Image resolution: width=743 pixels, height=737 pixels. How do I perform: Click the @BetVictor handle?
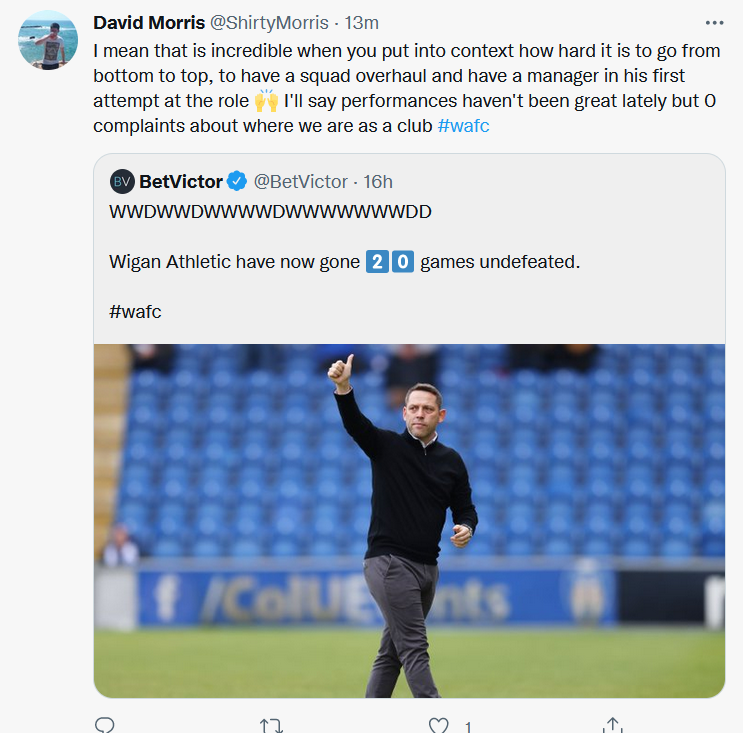pyautogui.click(x=300, y=181)
